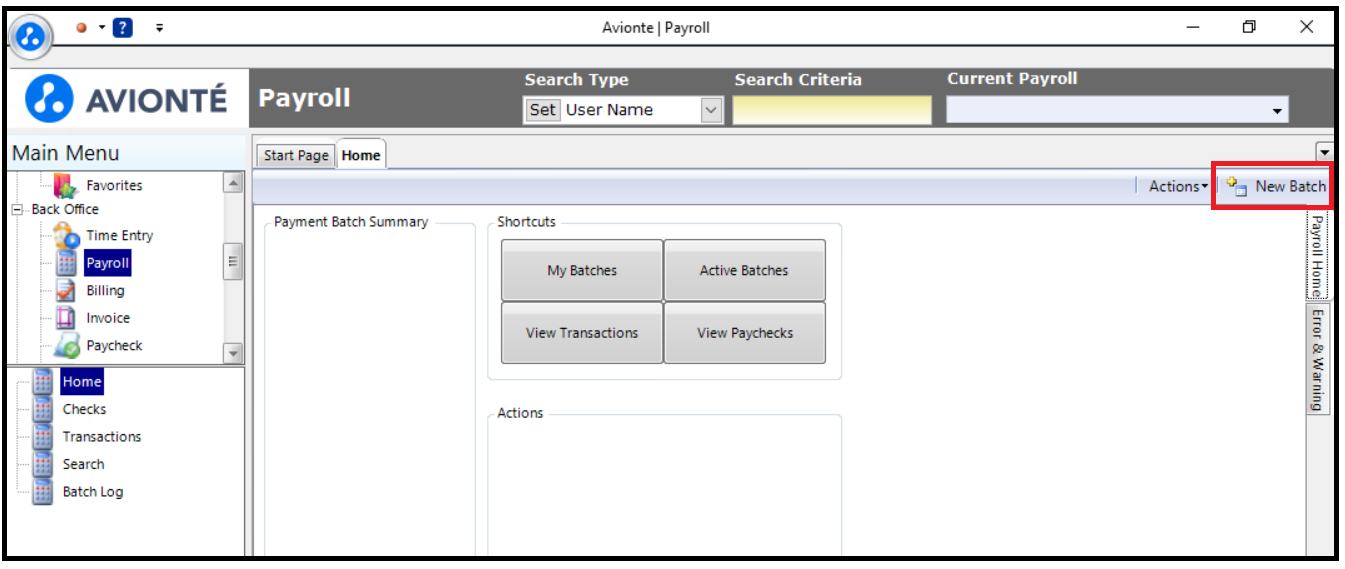This screenshot has width=1345, height=569.
Task: Open the Error & Warning side tab
Action: 1318,359
